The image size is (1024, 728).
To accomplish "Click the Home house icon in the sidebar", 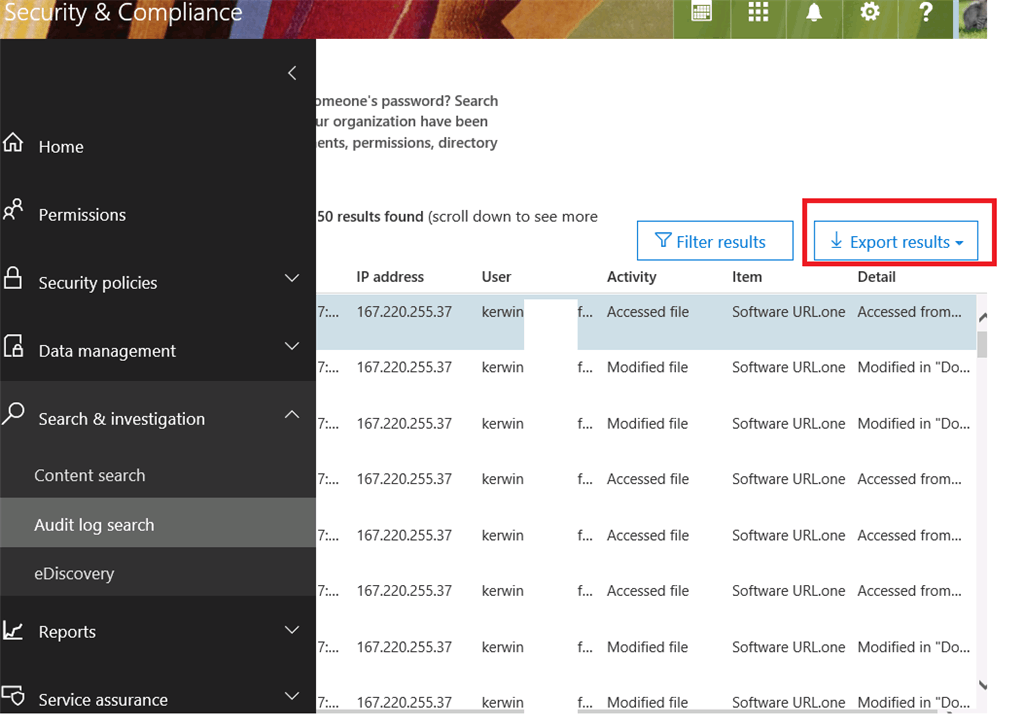I will (x=13, y=142).
